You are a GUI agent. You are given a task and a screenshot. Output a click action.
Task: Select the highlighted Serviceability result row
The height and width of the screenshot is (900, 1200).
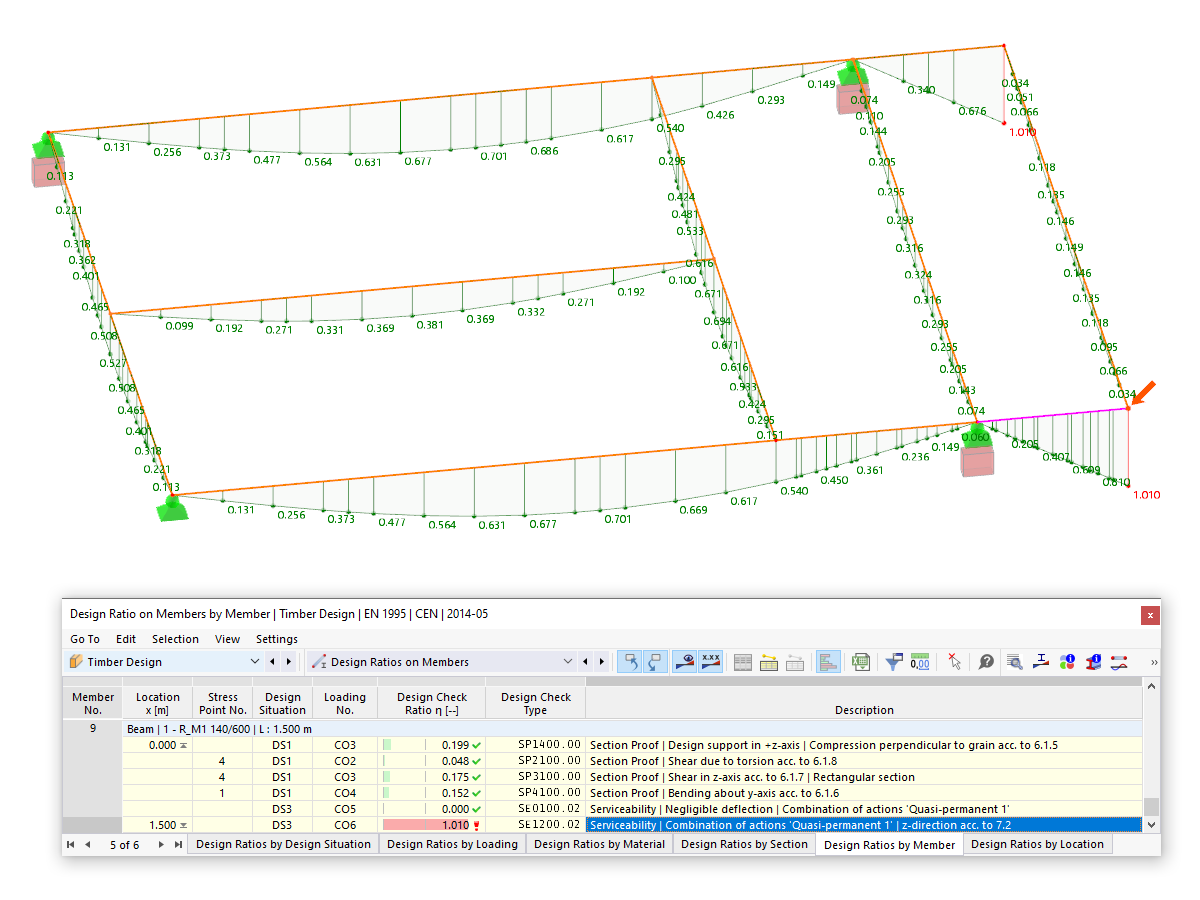click(x=800, y=825)
